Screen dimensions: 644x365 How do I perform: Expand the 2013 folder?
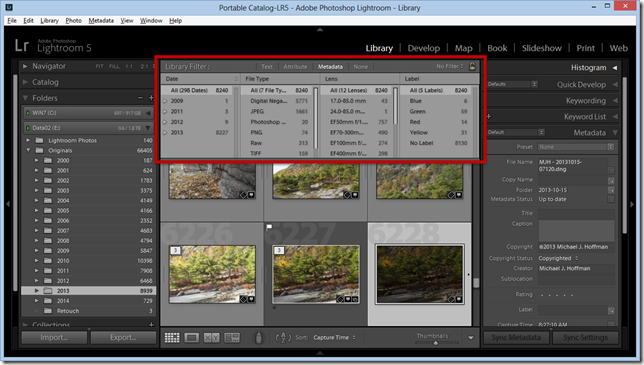[37, 291]
